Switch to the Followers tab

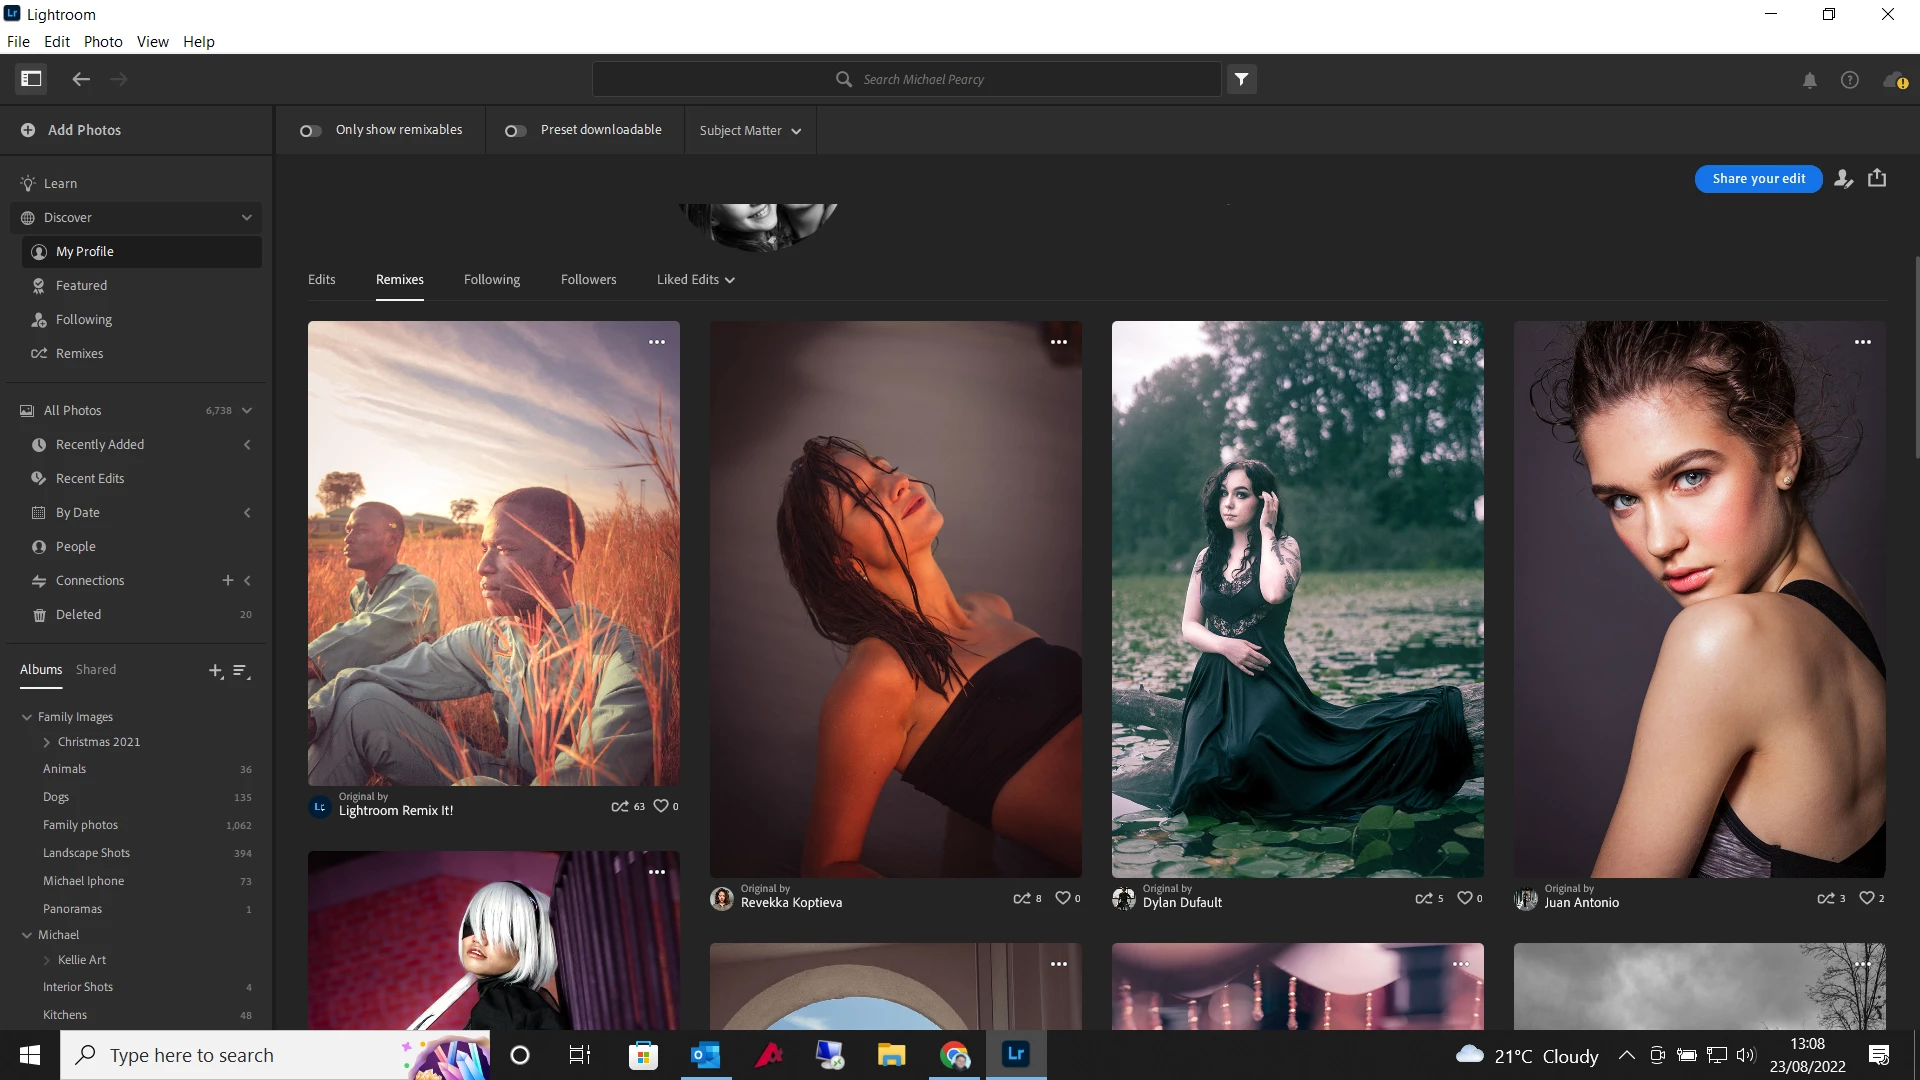pos(588,280)
